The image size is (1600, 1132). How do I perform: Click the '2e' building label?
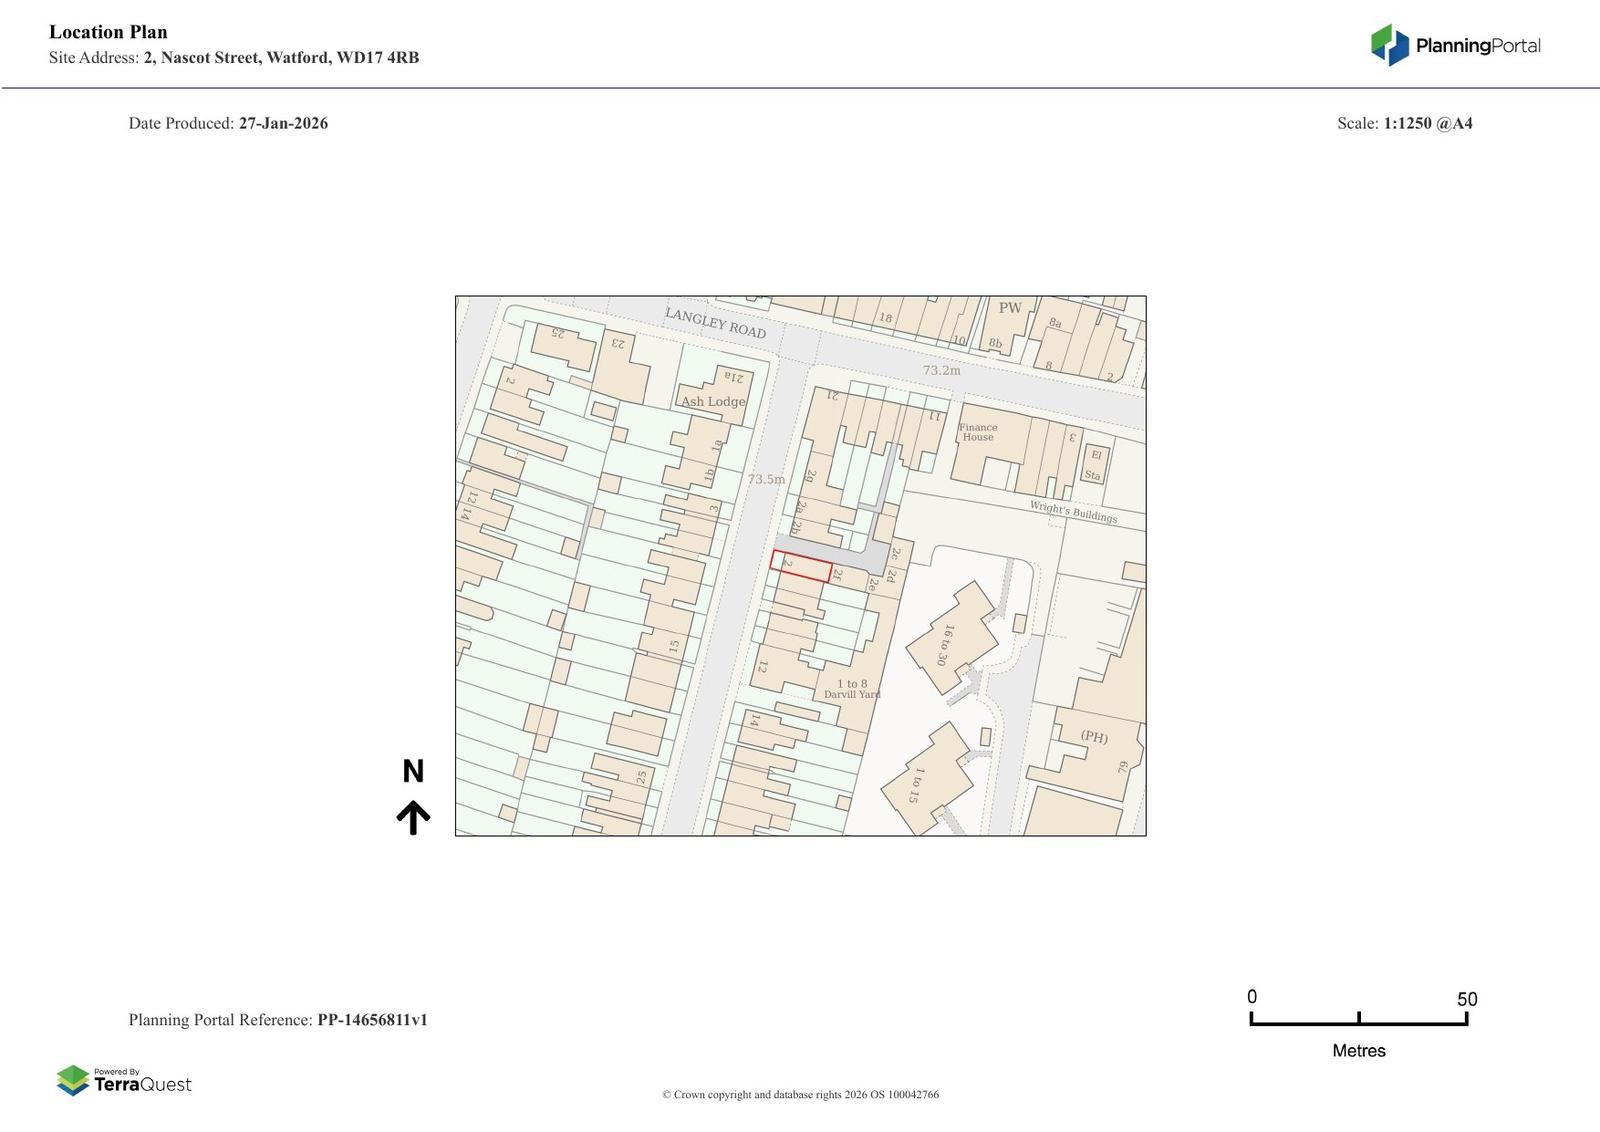872,585
